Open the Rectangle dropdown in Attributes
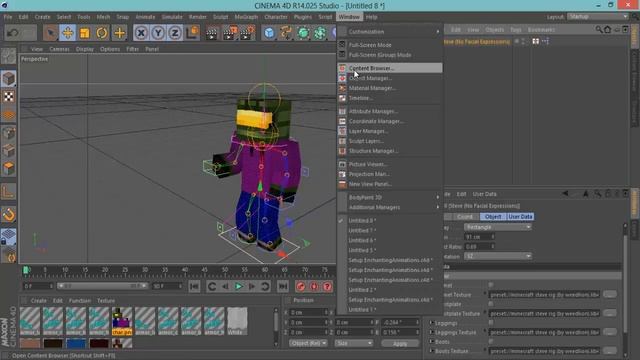640x360 pixels. 498,227
